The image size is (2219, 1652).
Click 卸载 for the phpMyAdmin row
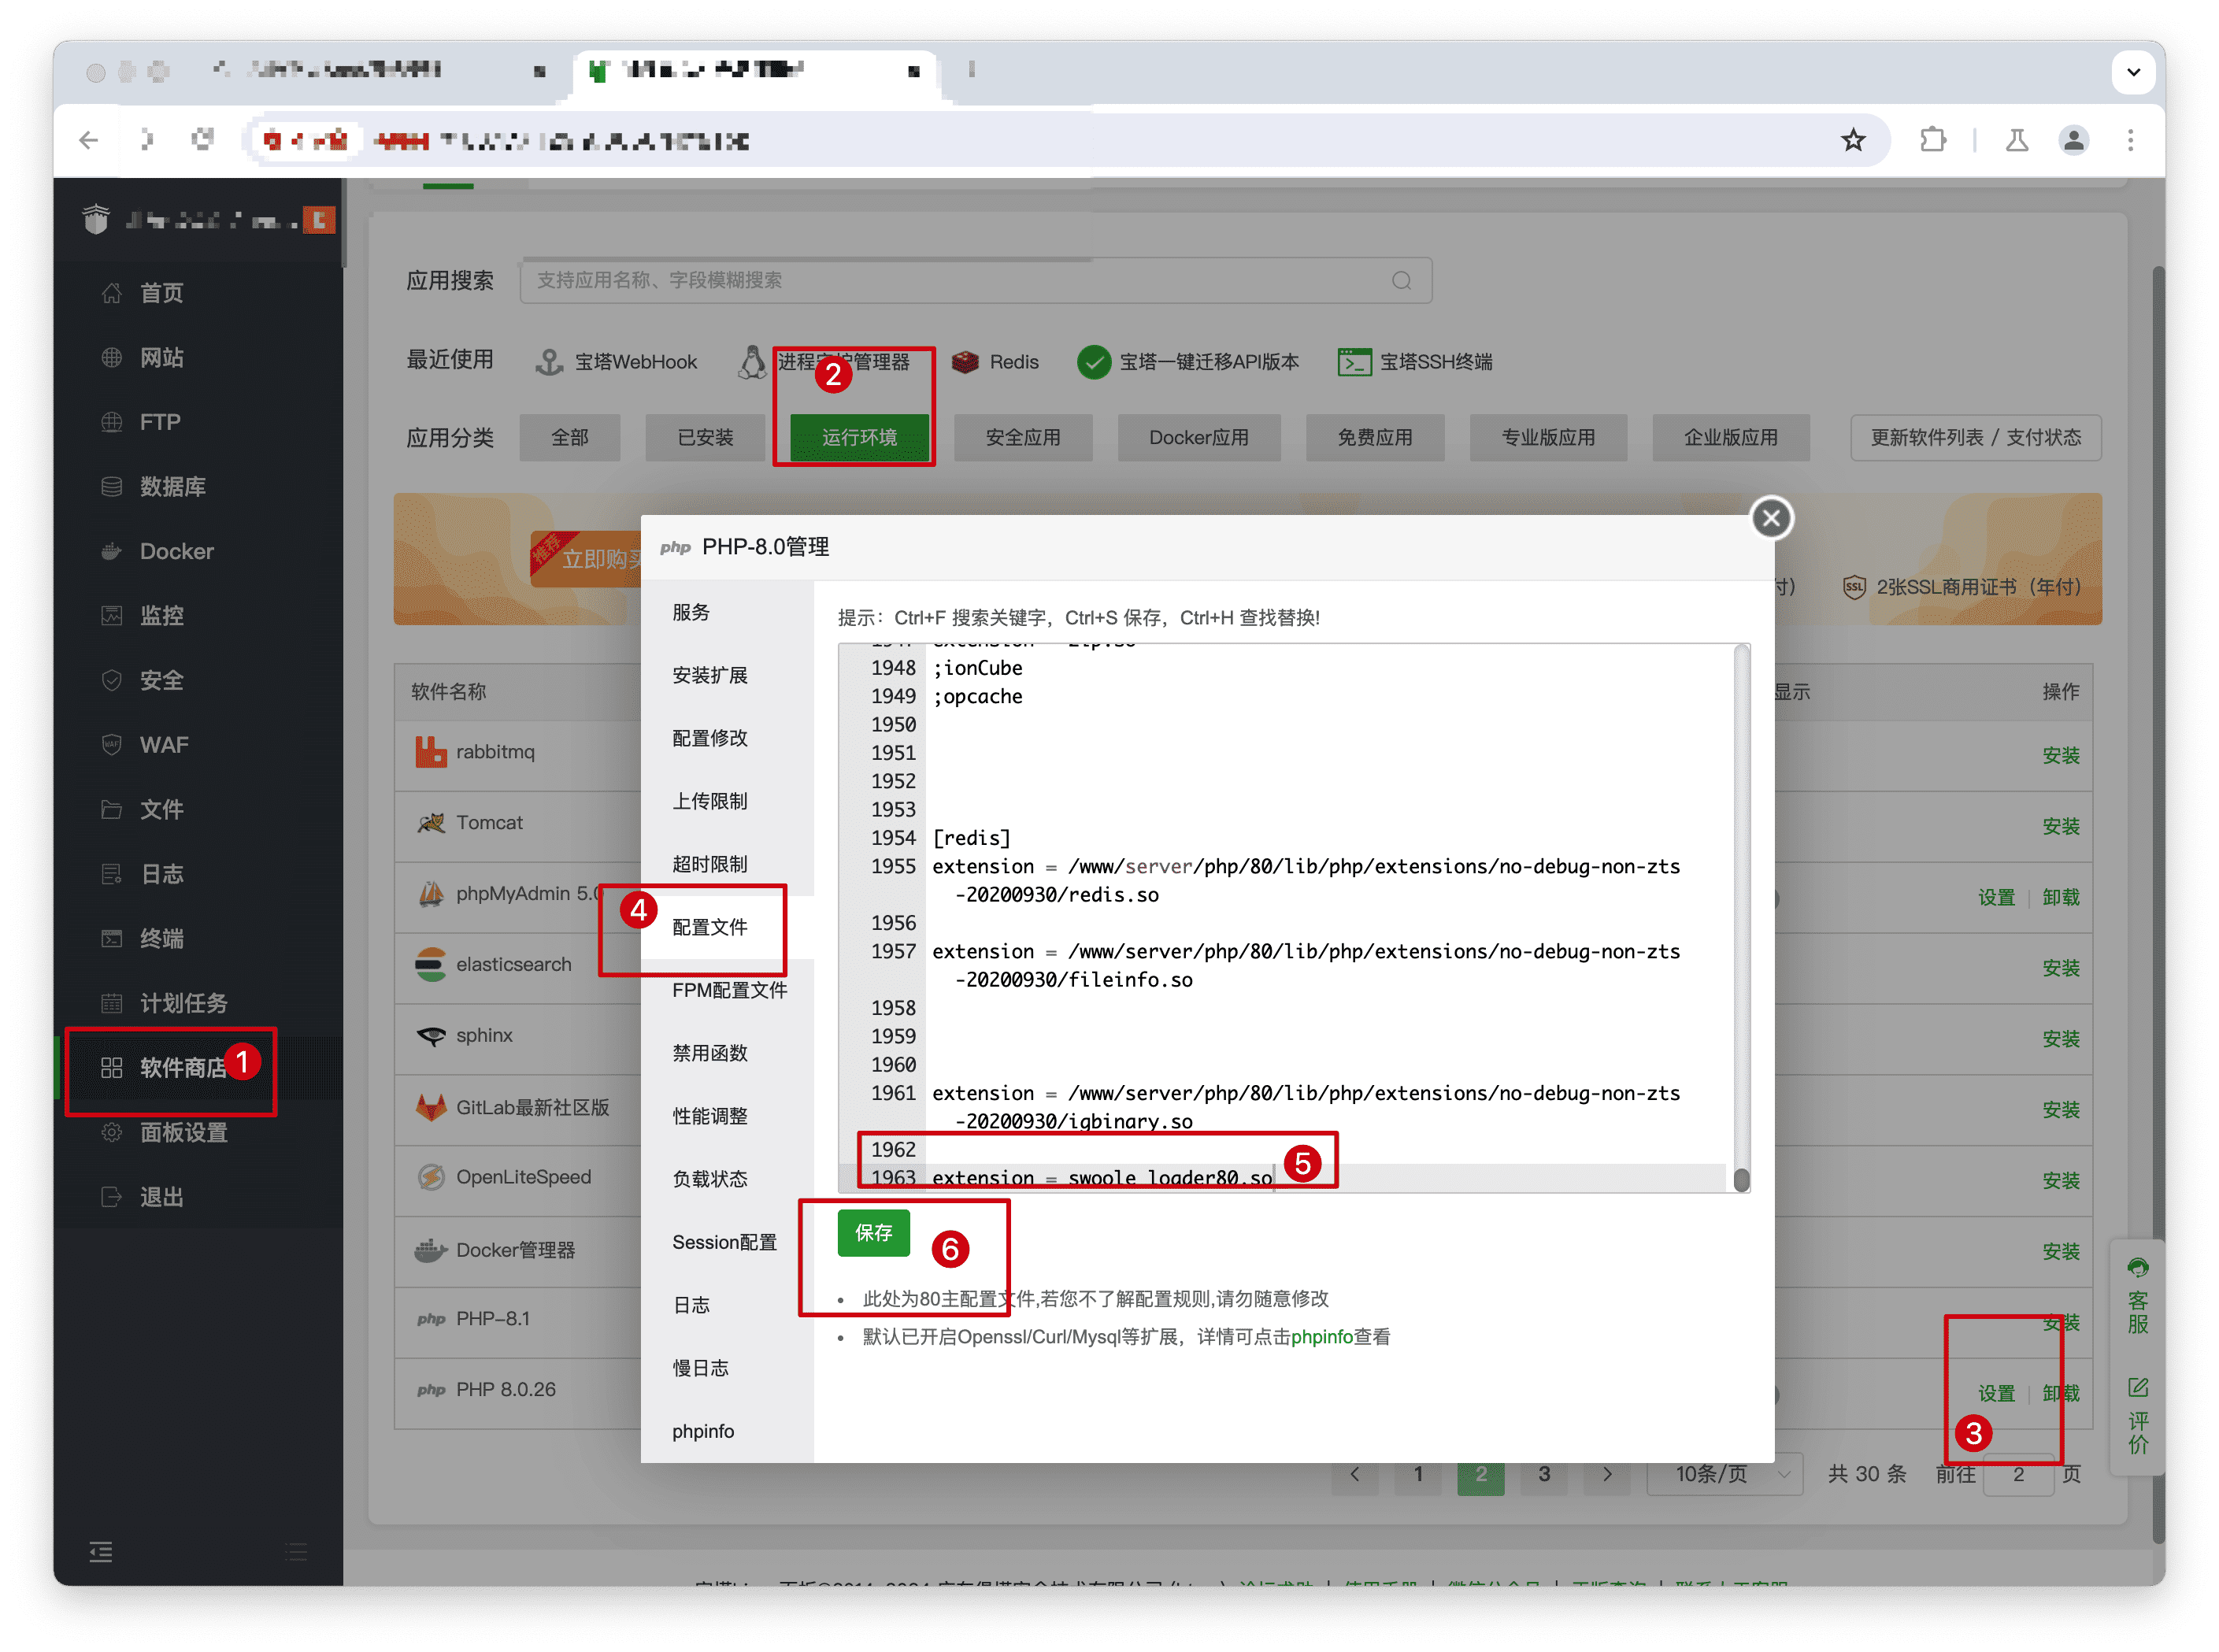2060,898
